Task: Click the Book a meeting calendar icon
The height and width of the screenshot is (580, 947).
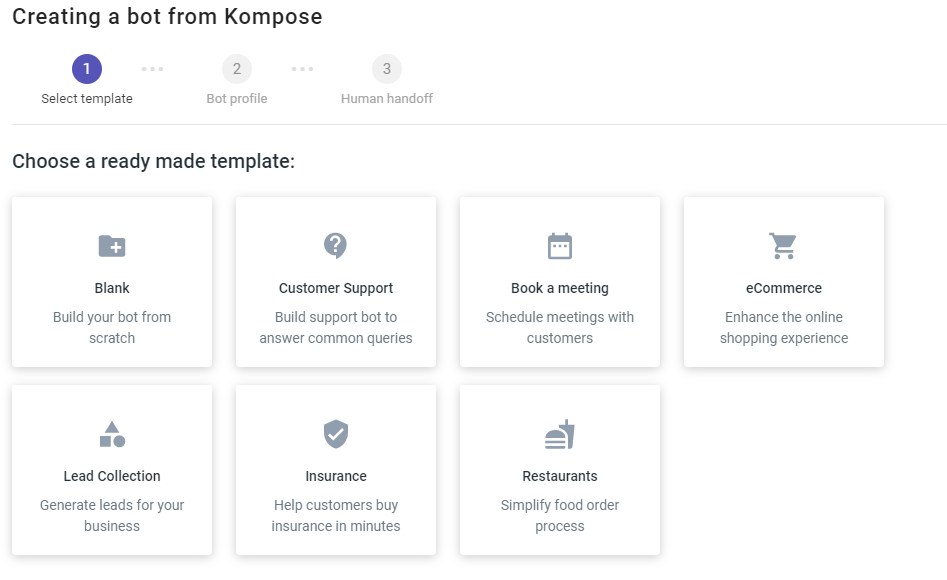Action: (x=560, y=246)
